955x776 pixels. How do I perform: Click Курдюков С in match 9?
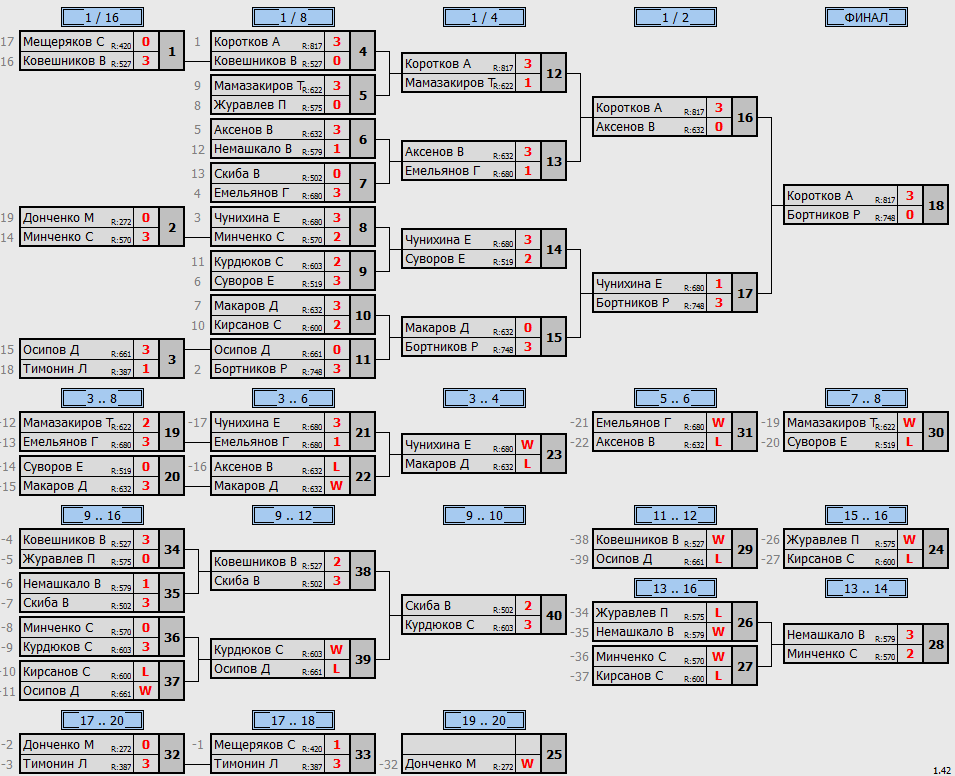tap(248, 262)
